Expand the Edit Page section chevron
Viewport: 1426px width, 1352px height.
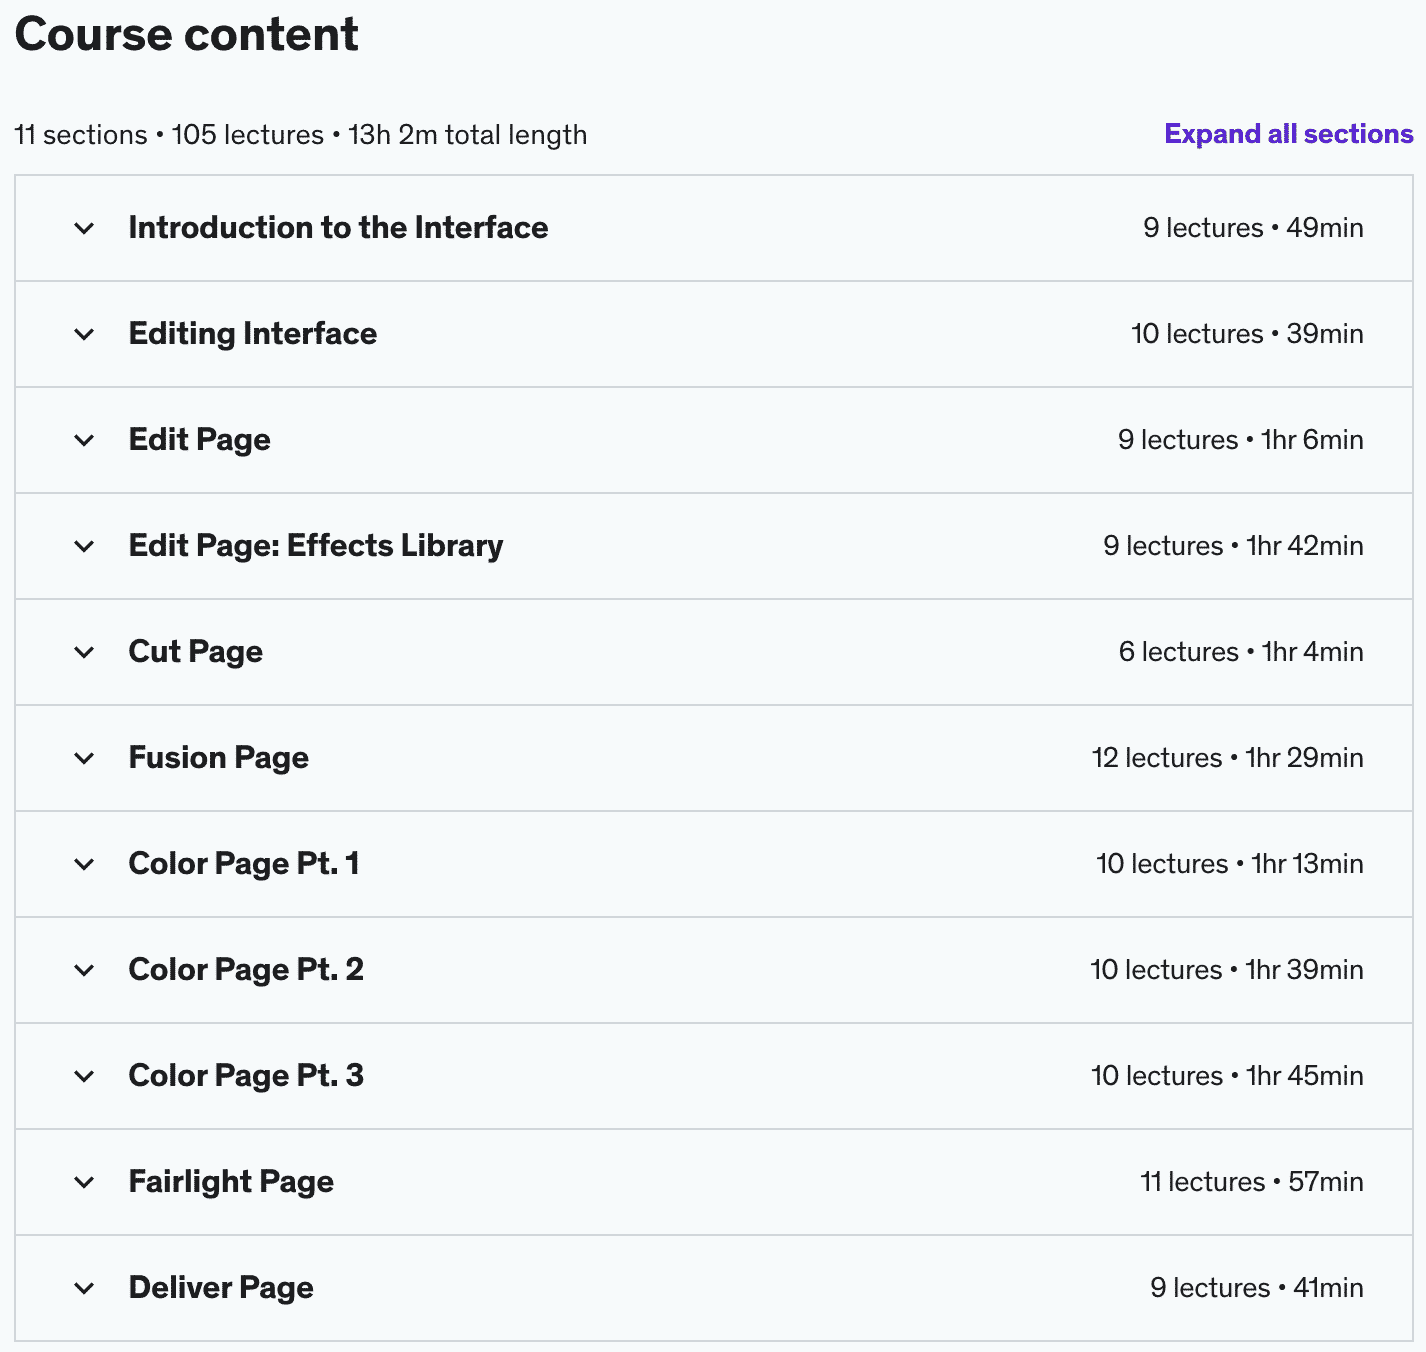click(x=84, y=440)
